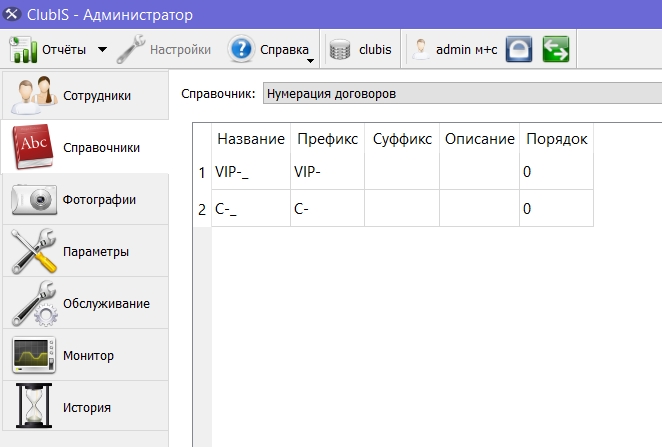
Task: Click the ClubIS app icon in title bar
Action: pyautogui.click(x=12, y=14)
